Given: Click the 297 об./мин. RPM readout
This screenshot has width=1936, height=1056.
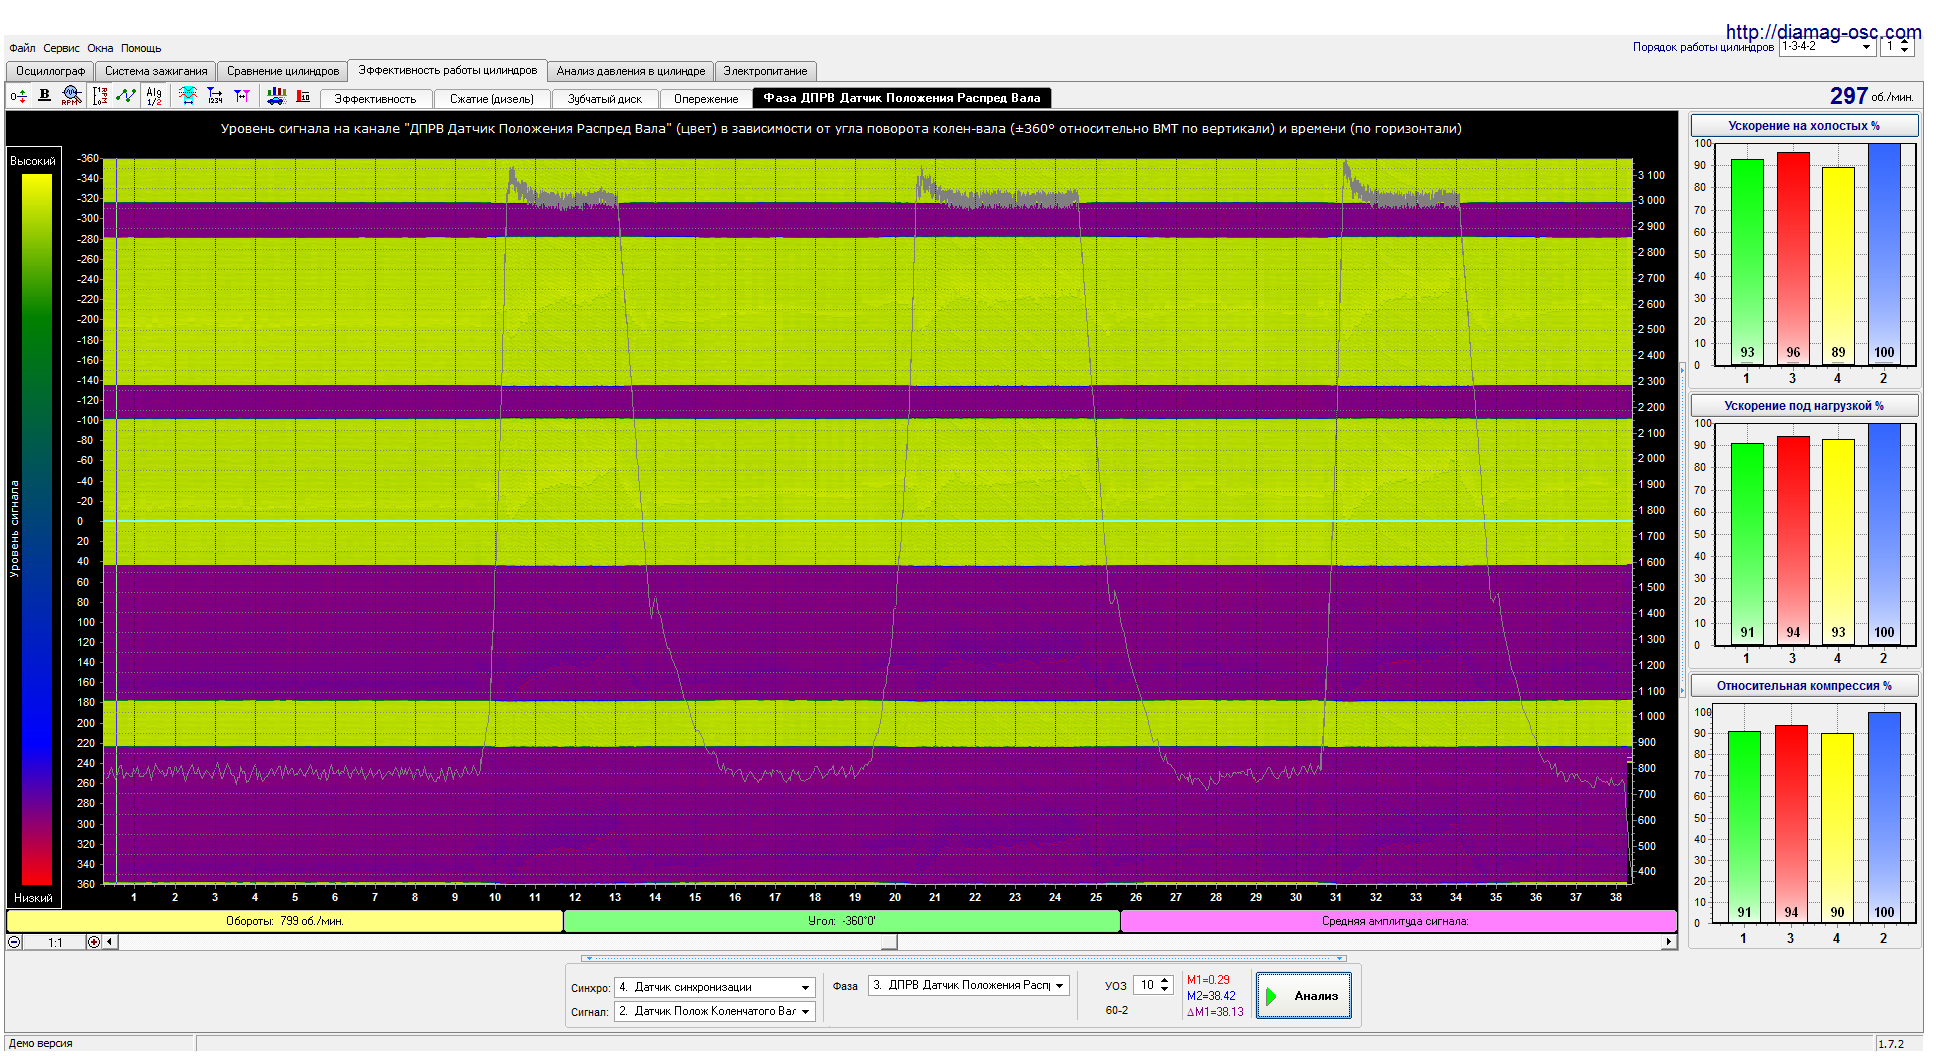Looking at the screenshot, I should click(1871, 96).
